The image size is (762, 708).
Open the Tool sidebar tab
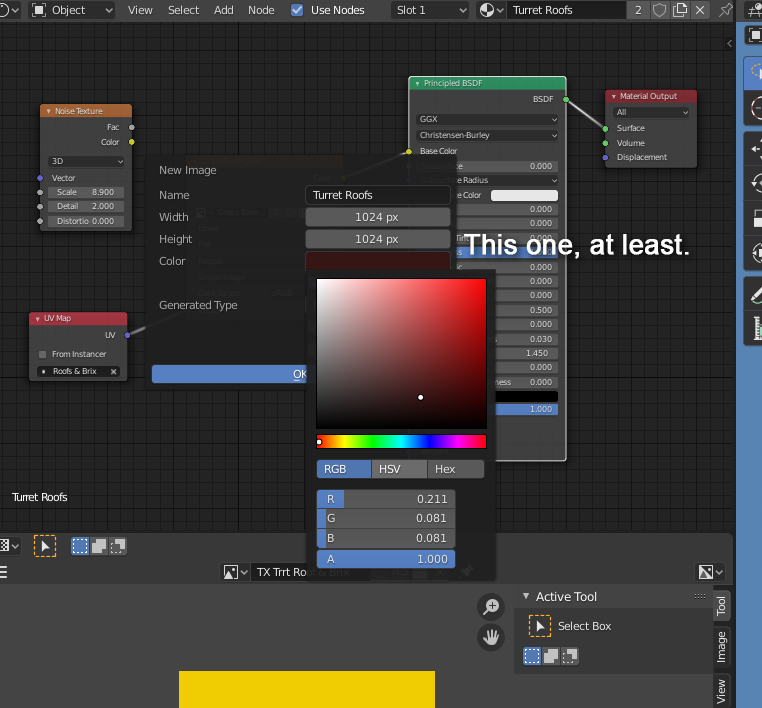[x=721, y=605]
